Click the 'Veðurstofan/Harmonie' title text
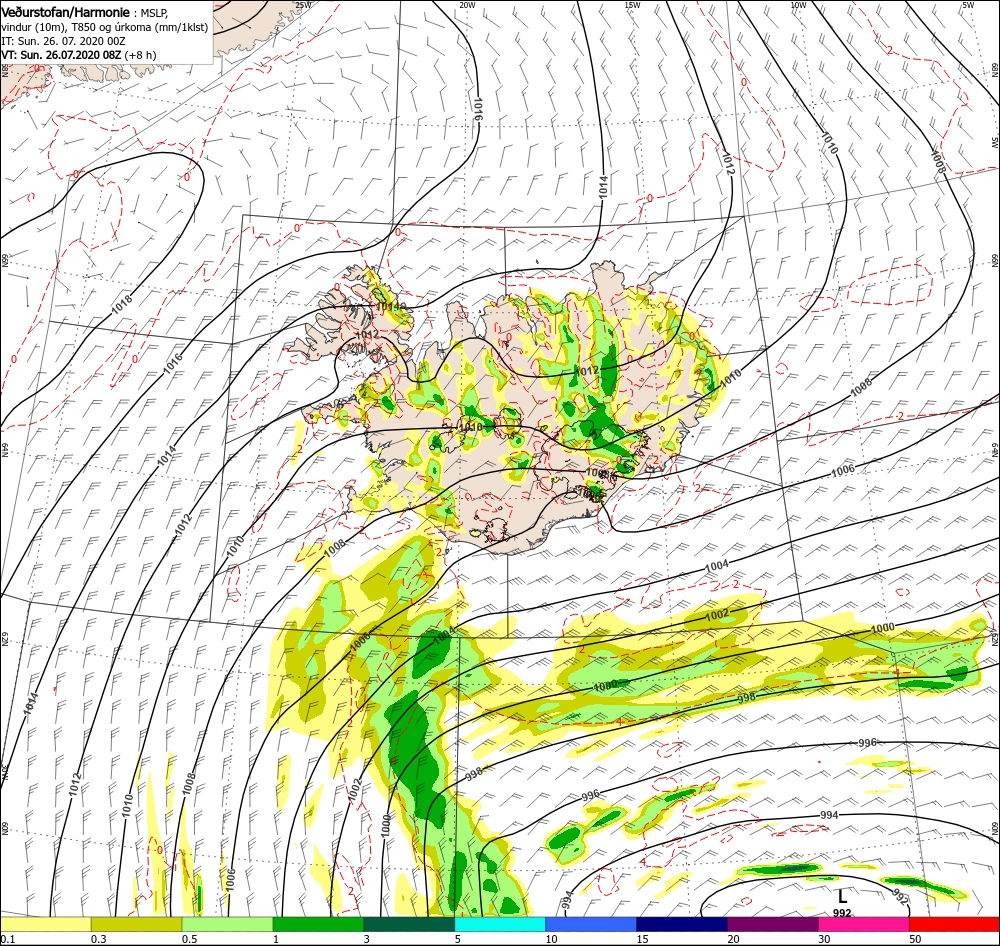The height and width of the screenshot is (946, 1000). click(66, 13)
